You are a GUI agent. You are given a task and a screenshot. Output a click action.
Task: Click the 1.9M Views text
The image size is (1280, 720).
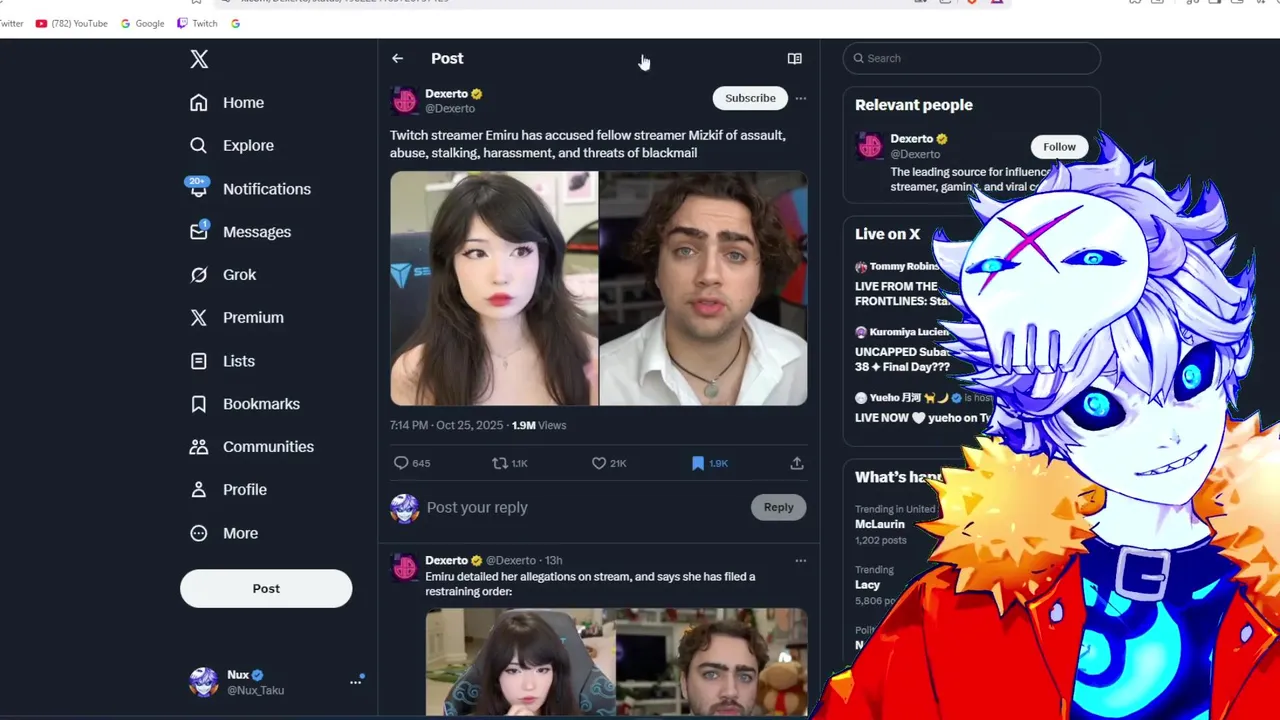coord(539,425)
